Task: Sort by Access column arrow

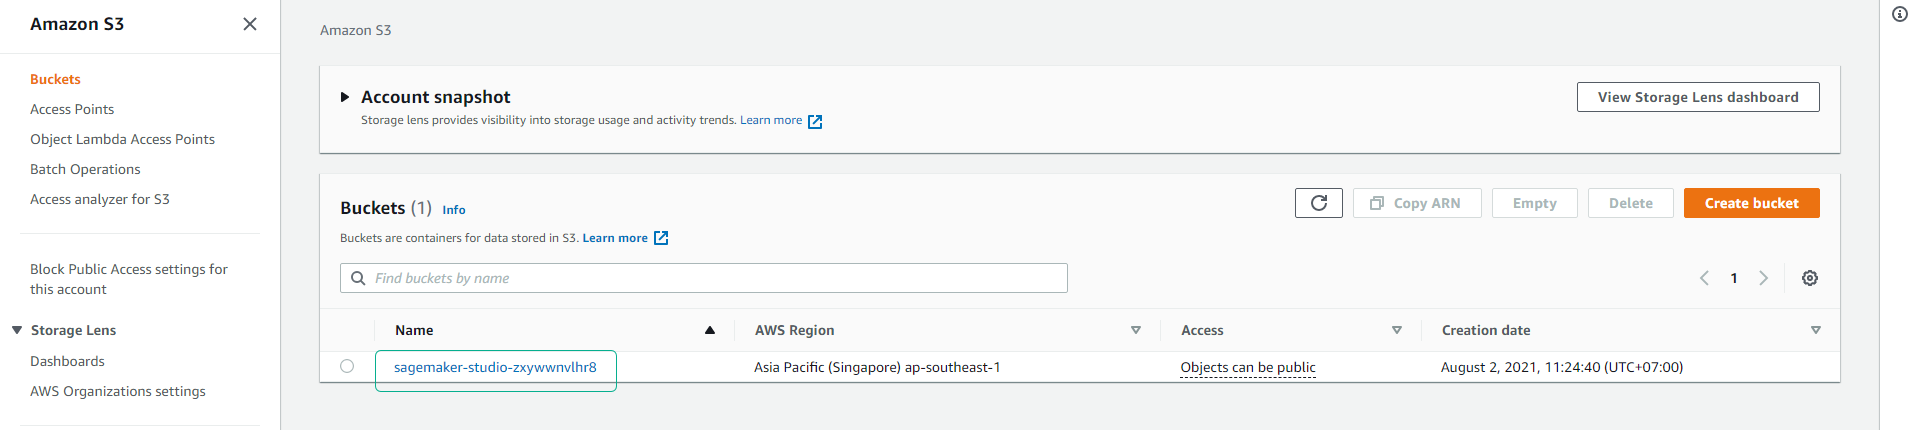Action: click(x=1397, y=330)
